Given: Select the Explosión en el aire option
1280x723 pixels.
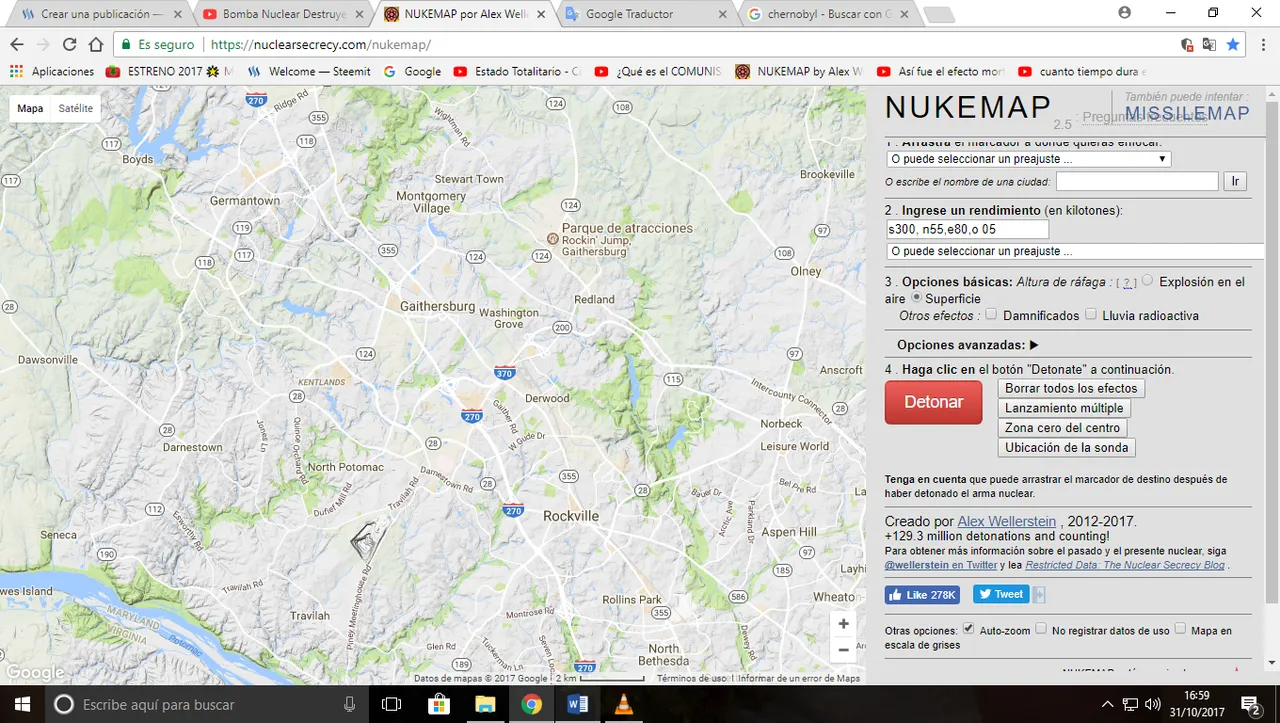Looking at the screenshot, I should click(1147, 281).
